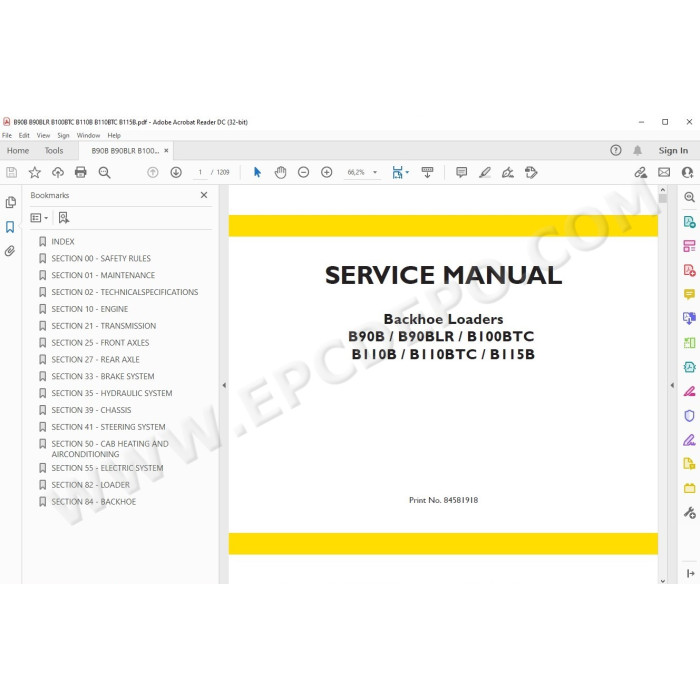The image size is (700, 700).
Task: Open notifications bell icon
Action: [x=638, y=150]
